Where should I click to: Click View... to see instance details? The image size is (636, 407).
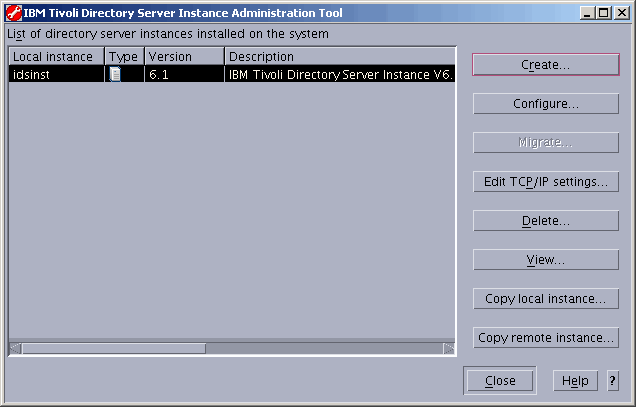[545, 260]
